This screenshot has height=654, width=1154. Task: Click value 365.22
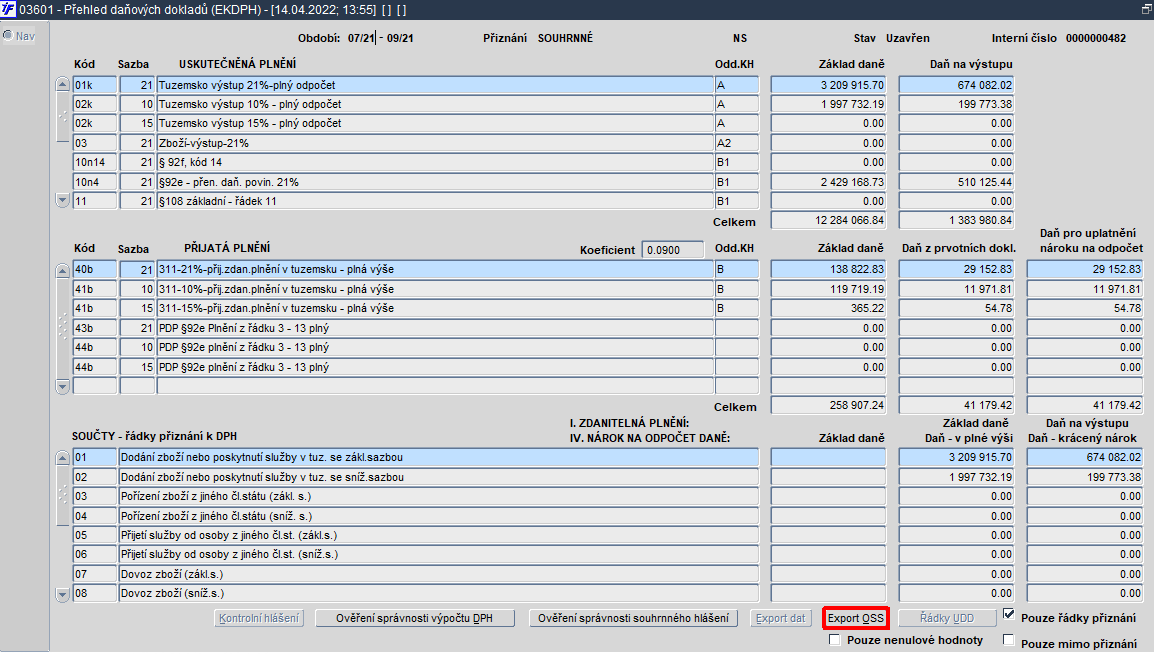click(x=828, y=308)
